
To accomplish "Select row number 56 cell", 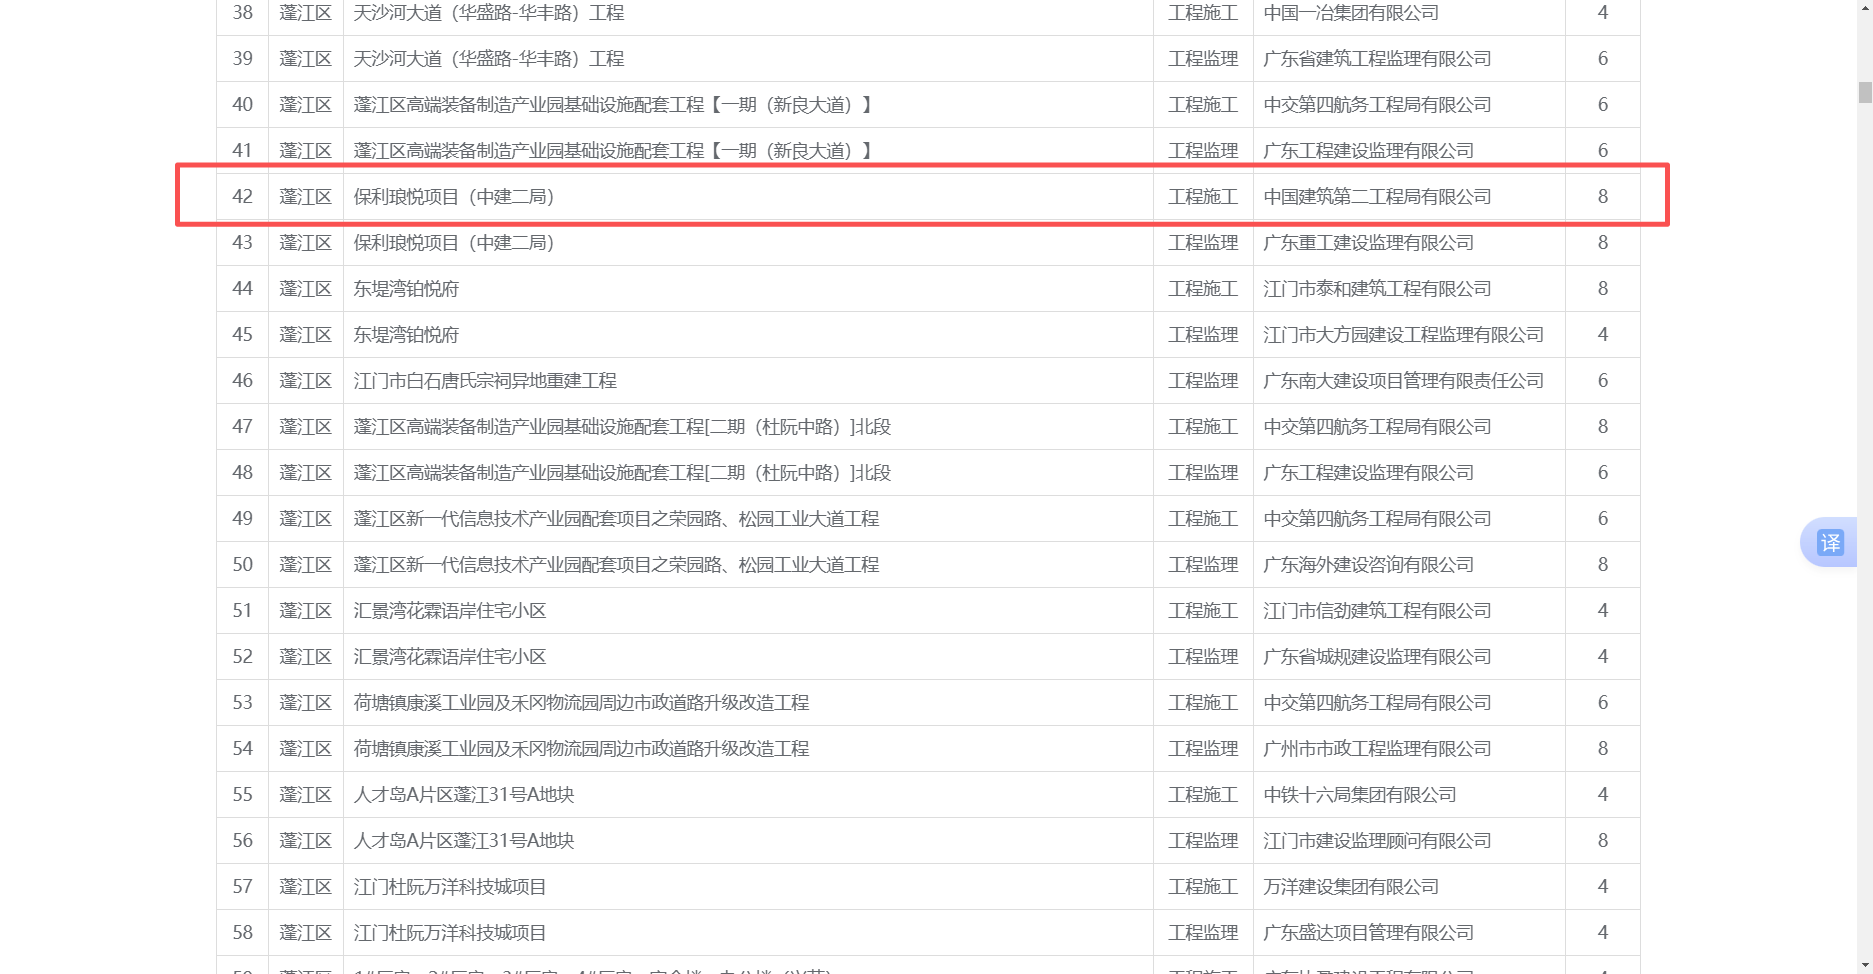I will (243, 841).
